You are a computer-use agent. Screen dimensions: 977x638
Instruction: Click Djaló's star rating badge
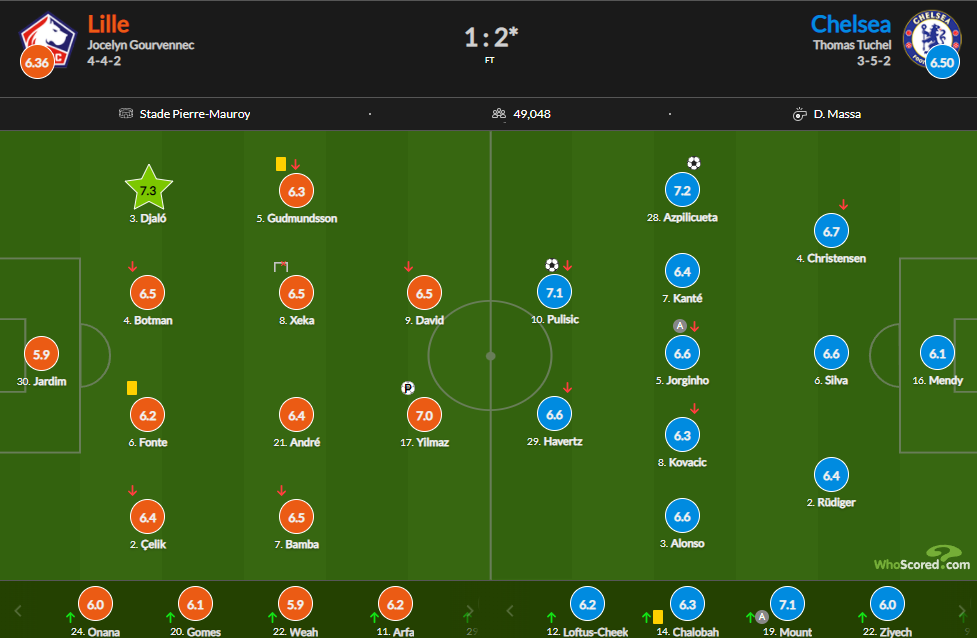point(149,189)
